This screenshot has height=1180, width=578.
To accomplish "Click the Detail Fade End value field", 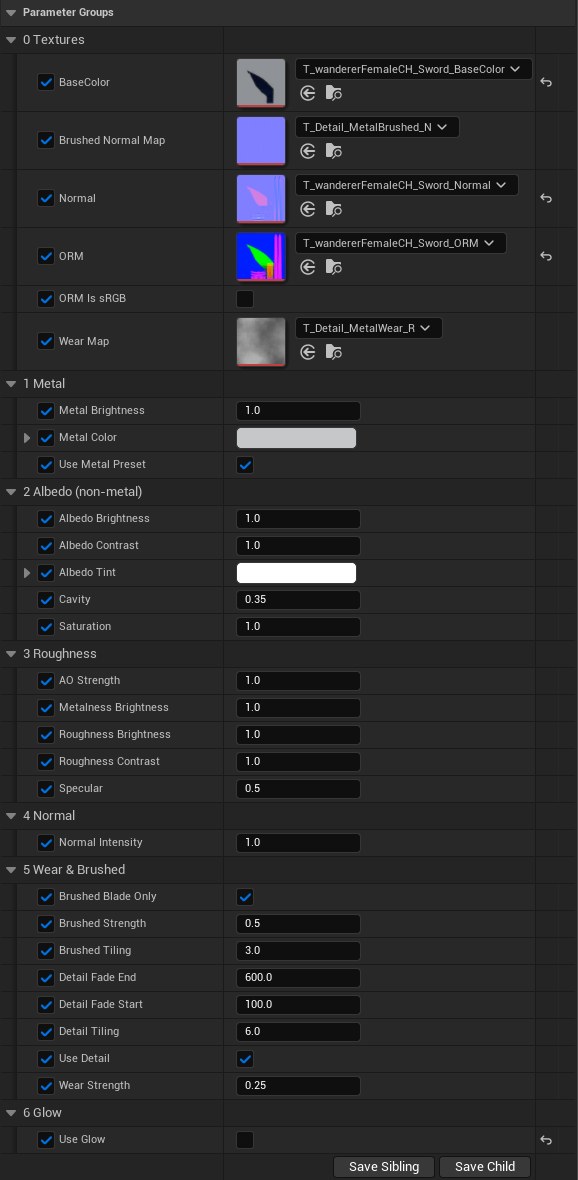I will point(298,978).
